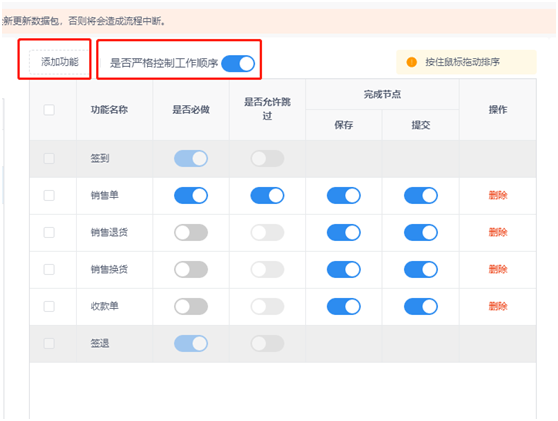Click the 功能名称 column header
Screen dimensions: 558x421
[109, 110]
